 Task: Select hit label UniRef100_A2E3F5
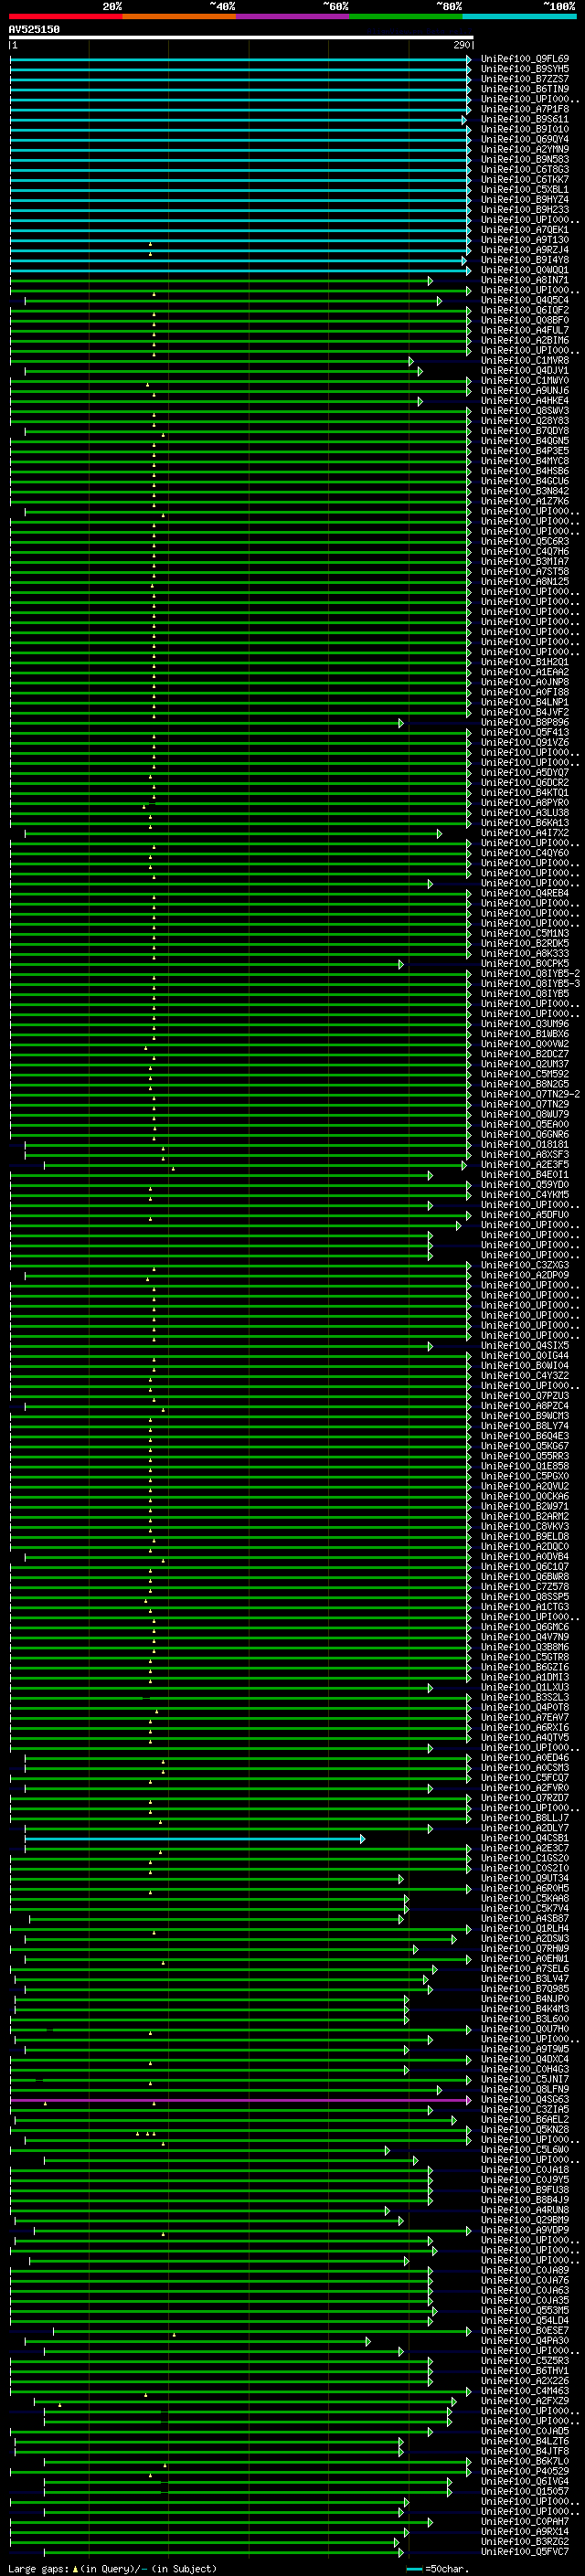[x=525, y=1164]
